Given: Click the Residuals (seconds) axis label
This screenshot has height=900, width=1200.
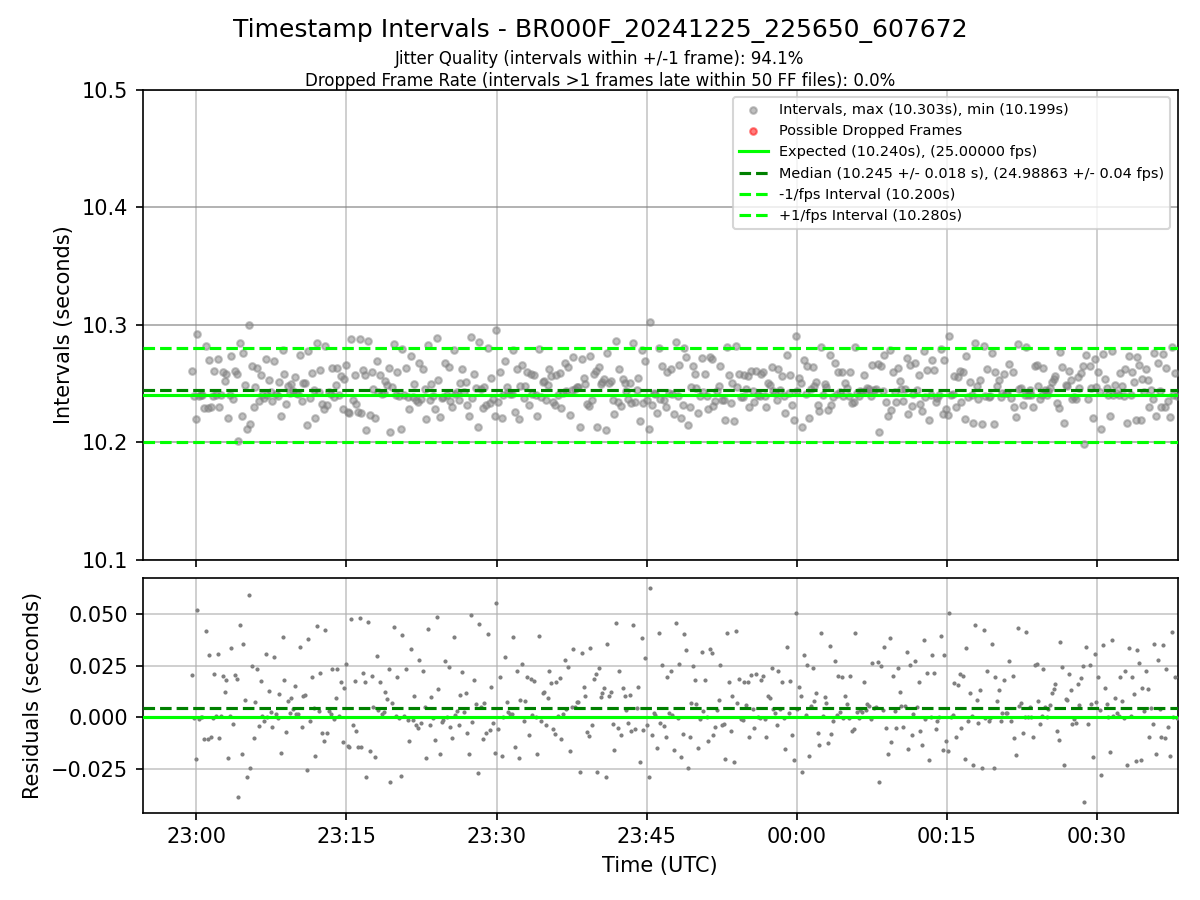Looking at the screenshot, I should pyautogui.click(x=32, y=696).
